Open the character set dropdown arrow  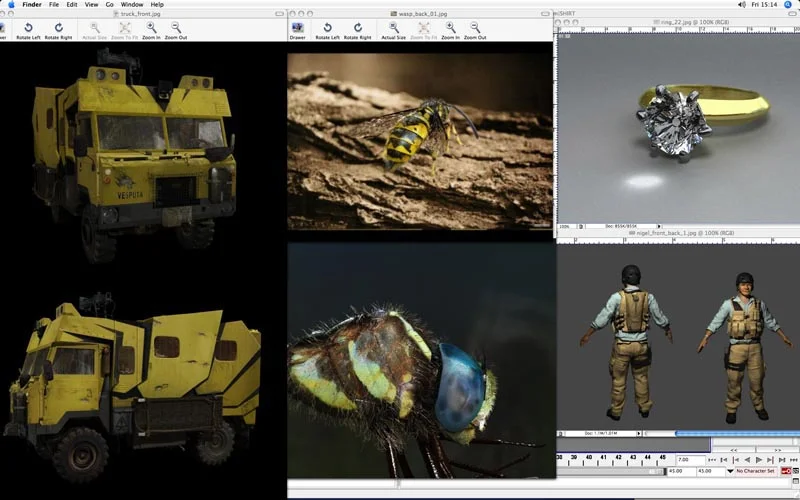click(x=730, y=471)
